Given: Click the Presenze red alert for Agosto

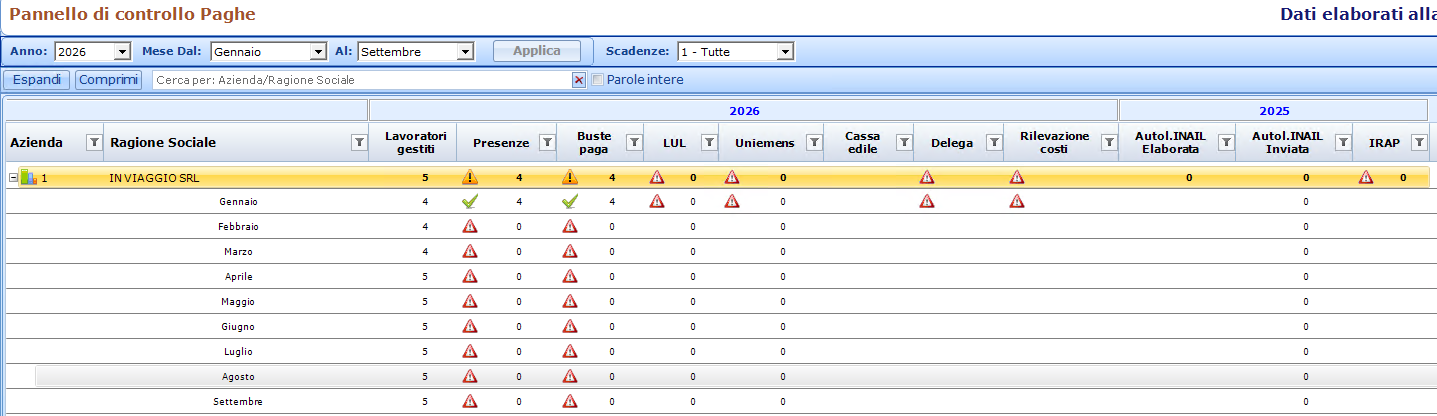Looking at the screenshot, I should [x=470, y=376].
